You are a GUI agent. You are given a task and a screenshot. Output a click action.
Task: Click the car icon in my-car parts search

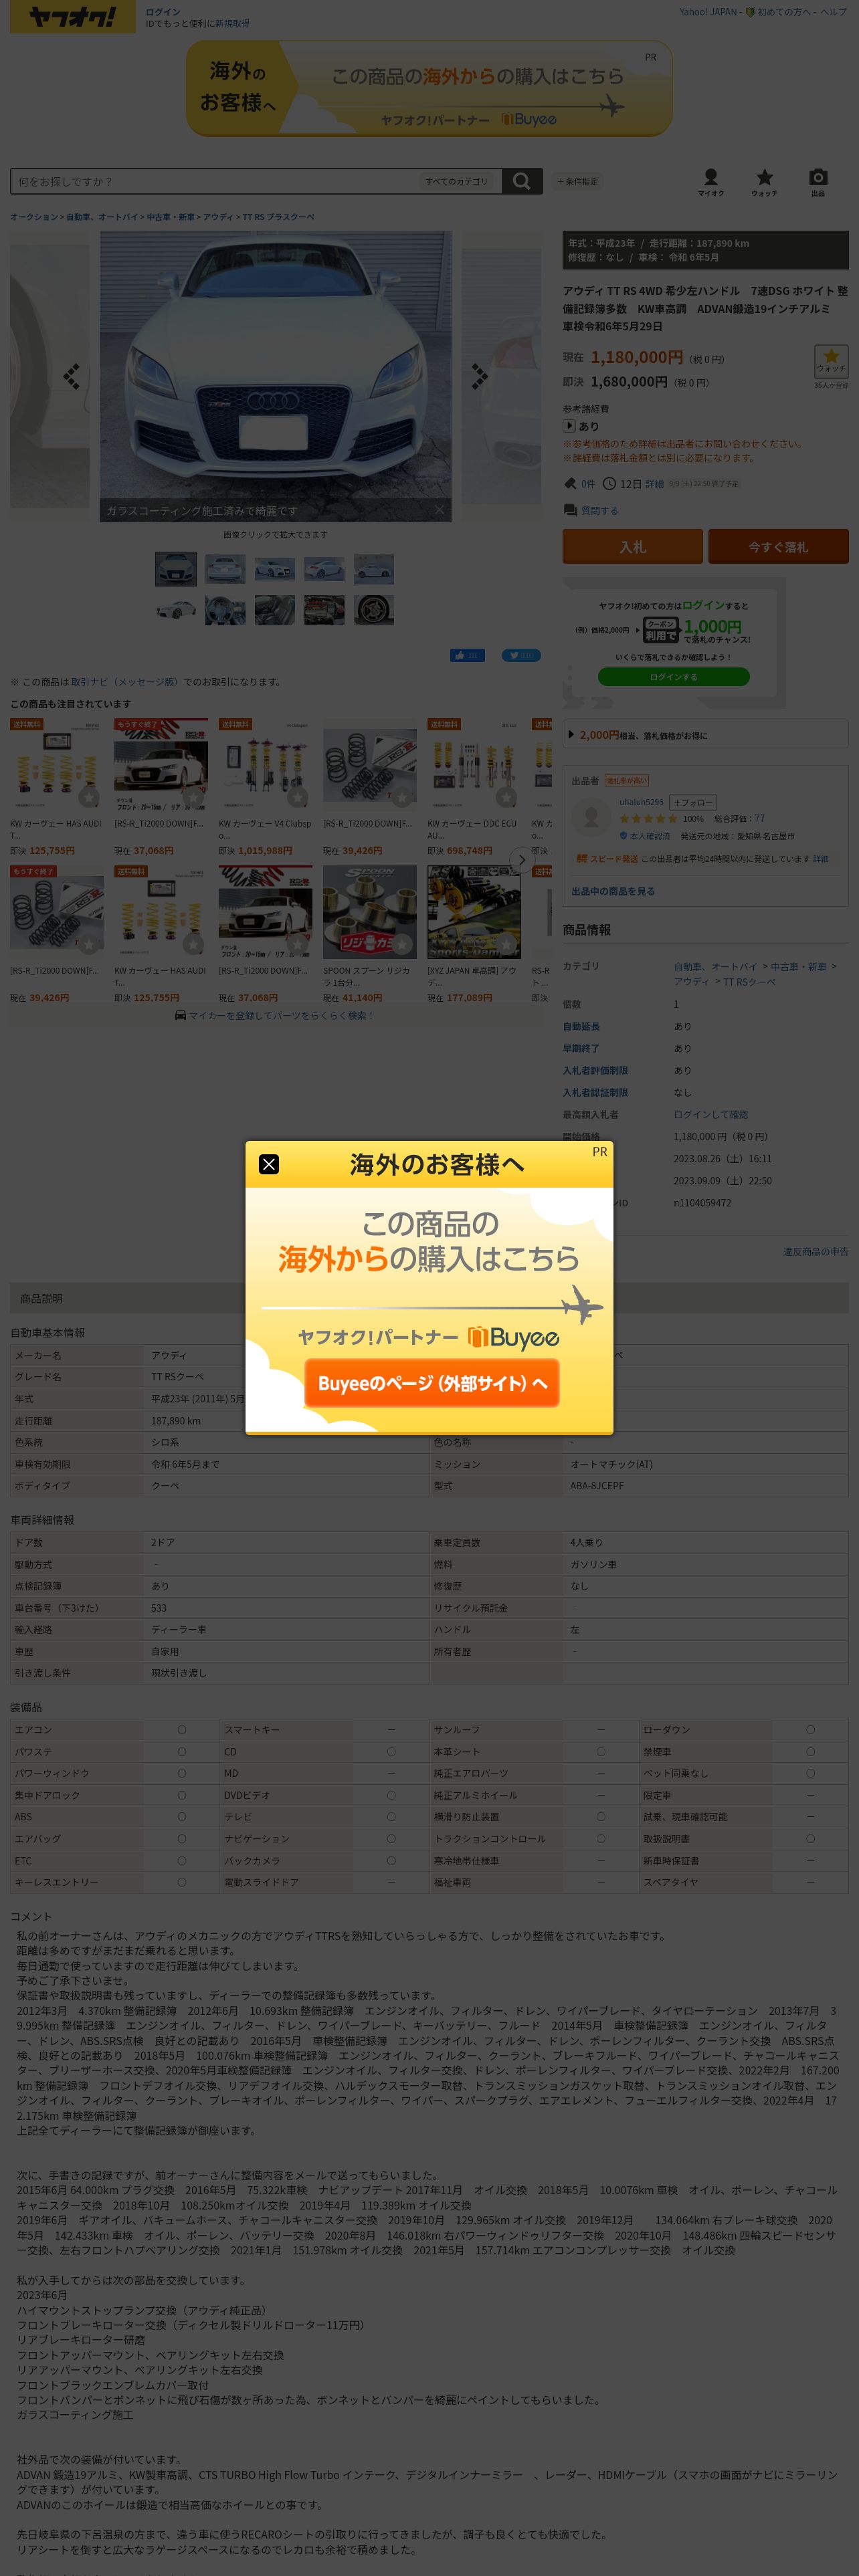(180, 1015)
